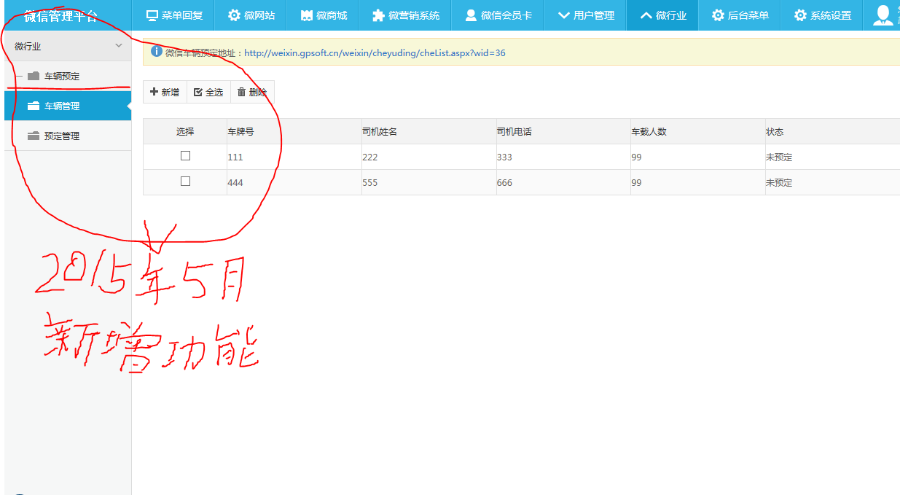900x495 pixels.
Task: Open the weixin.gpsoft.cn cheList link
Action: (x=375, y=53)
